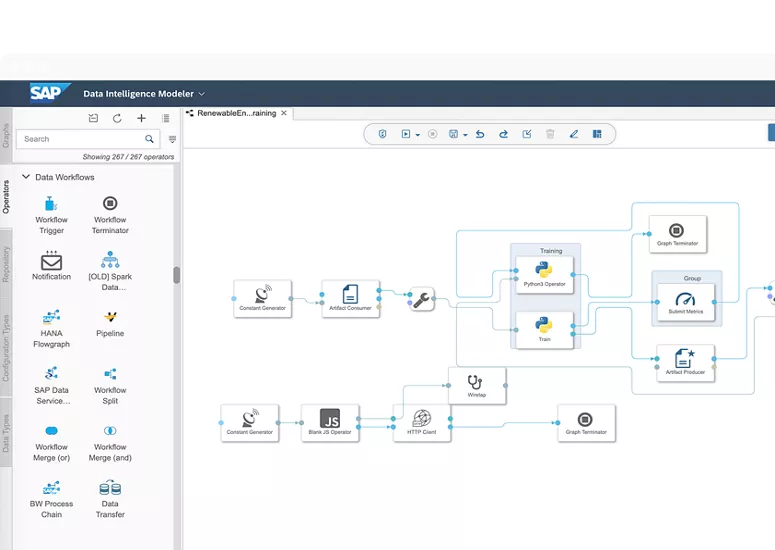Refresh the operators list
The width and height of the screenshot is (775, 550).
click(117, 118)
